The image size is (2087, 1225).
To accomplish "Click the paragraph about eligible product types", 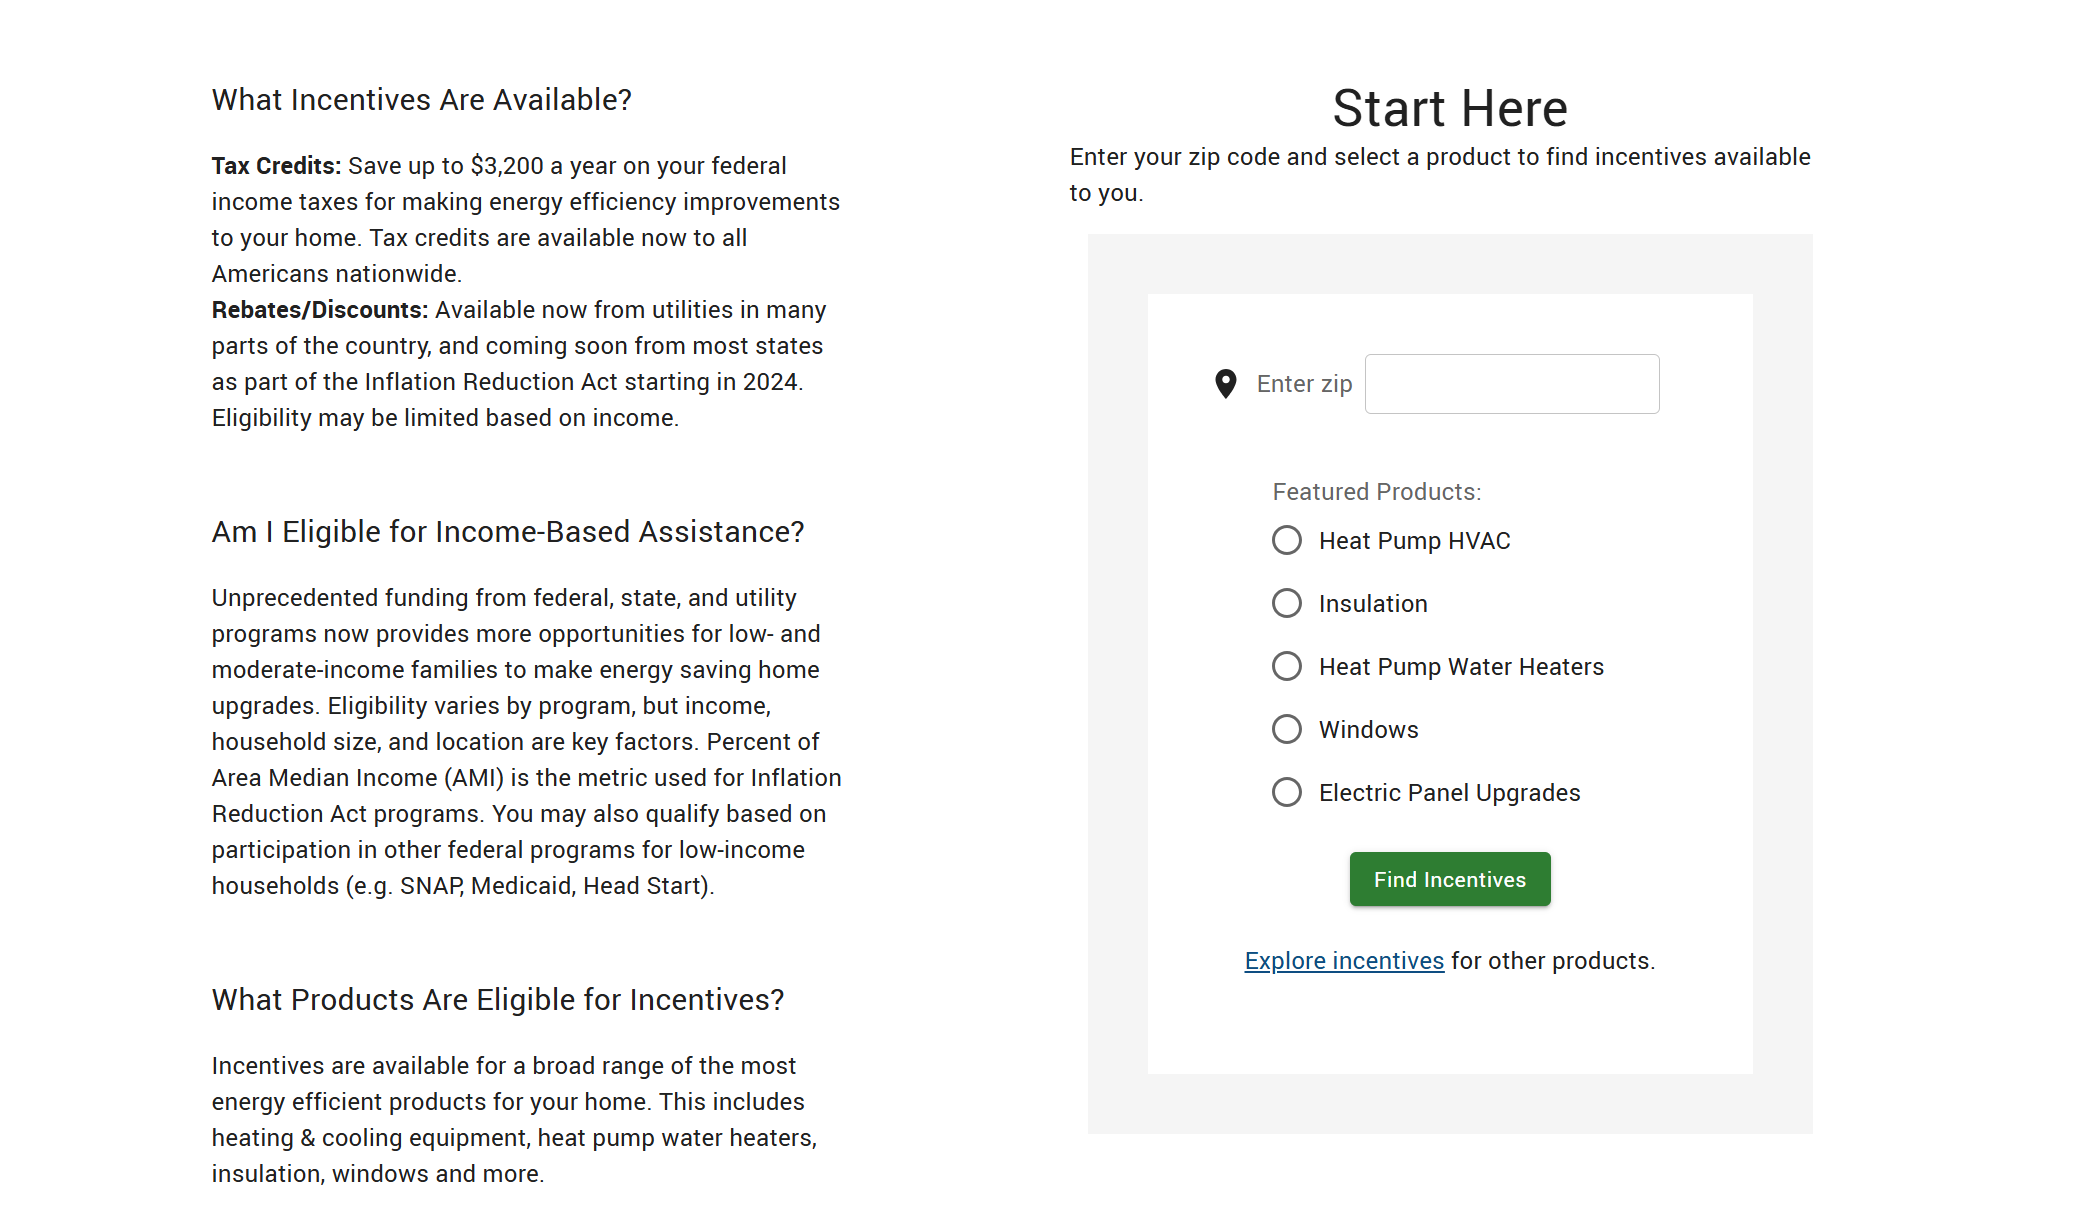I will pyautogui.click(x=514, y=1120).
